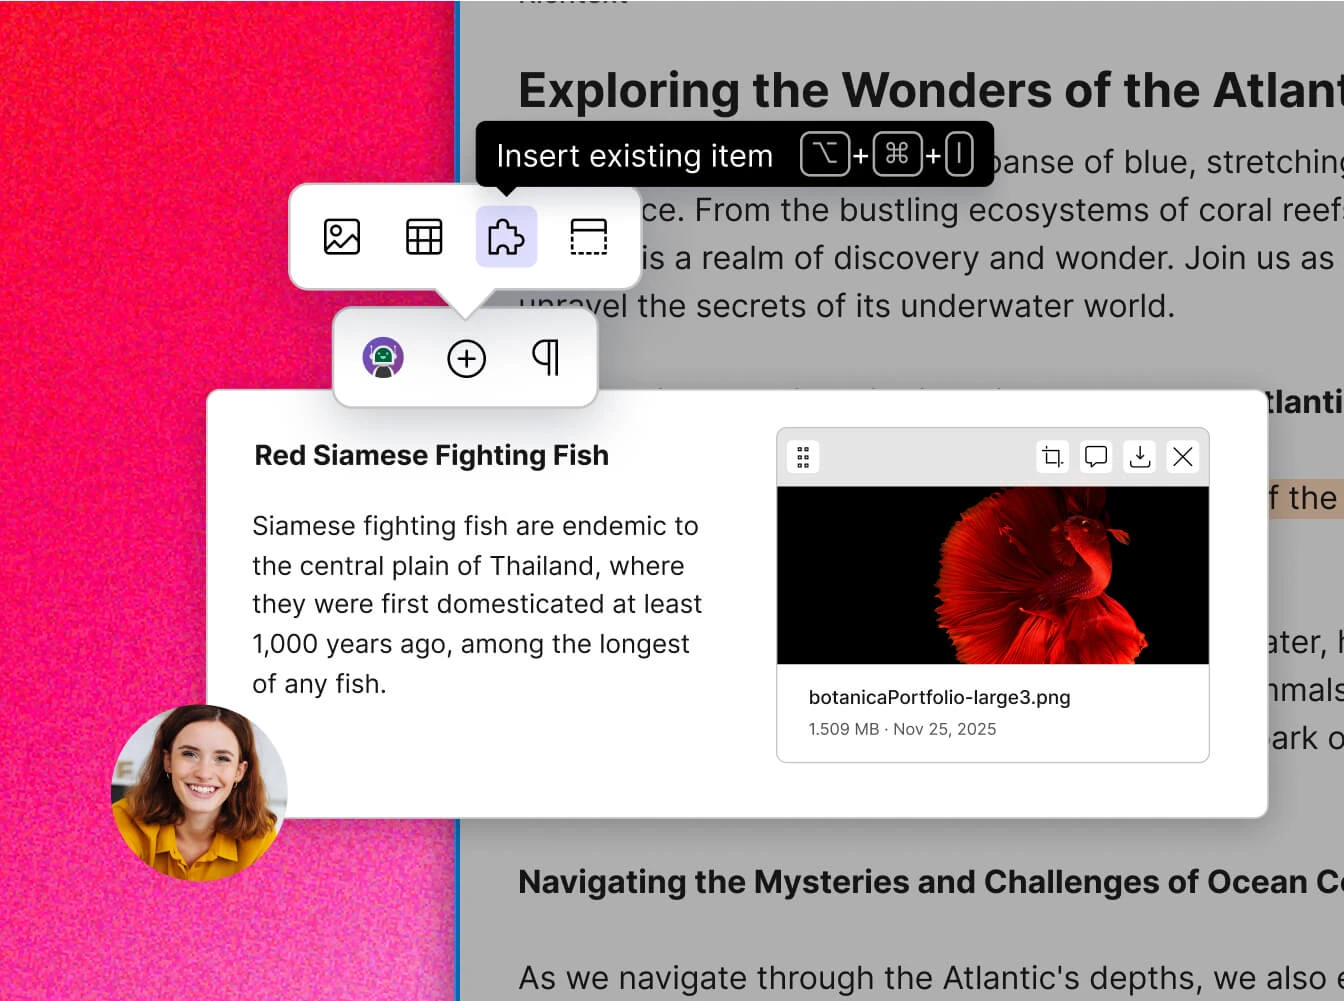Image resolution: width=1344 pixels, height=1001 pixels.
Task: Click the Navigating the Mysteries heading
Action: coord(930,882)
